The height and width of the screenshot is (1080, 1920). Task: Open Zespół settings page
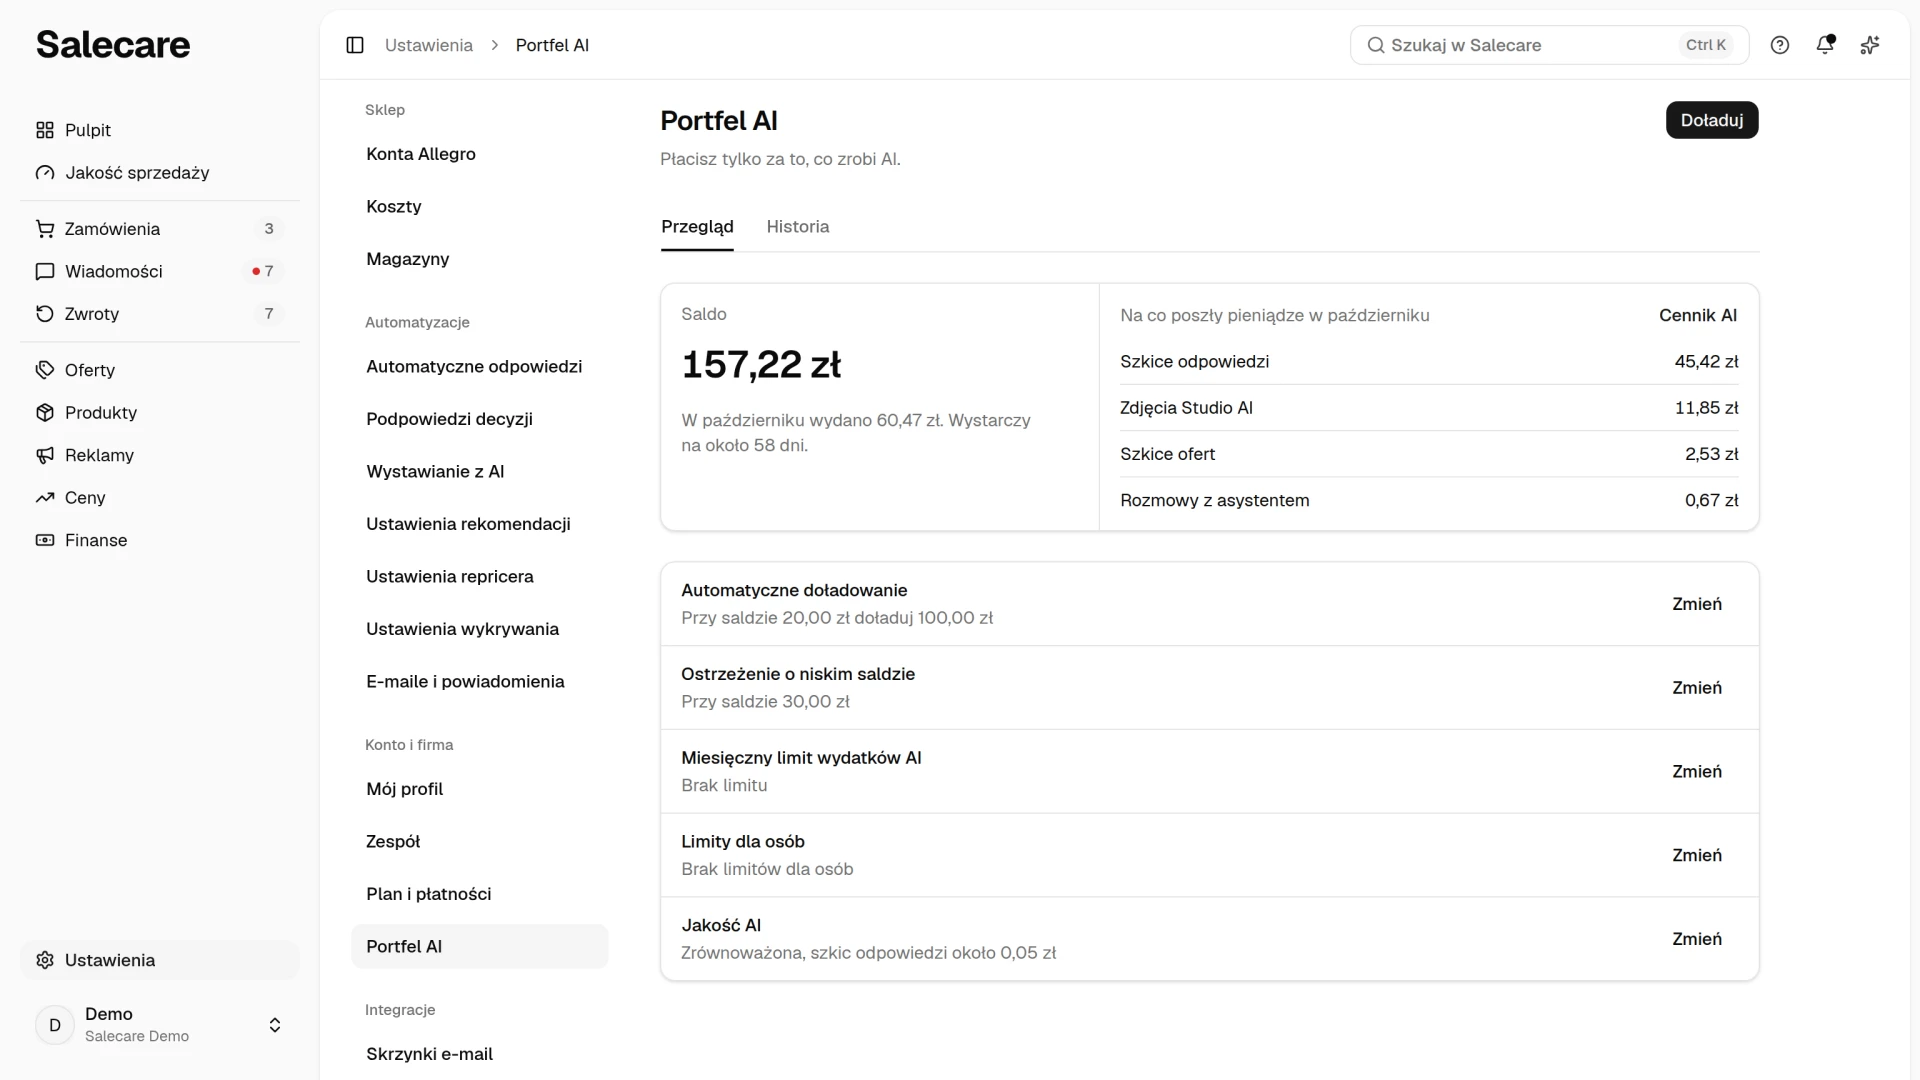tap(479, 841)
